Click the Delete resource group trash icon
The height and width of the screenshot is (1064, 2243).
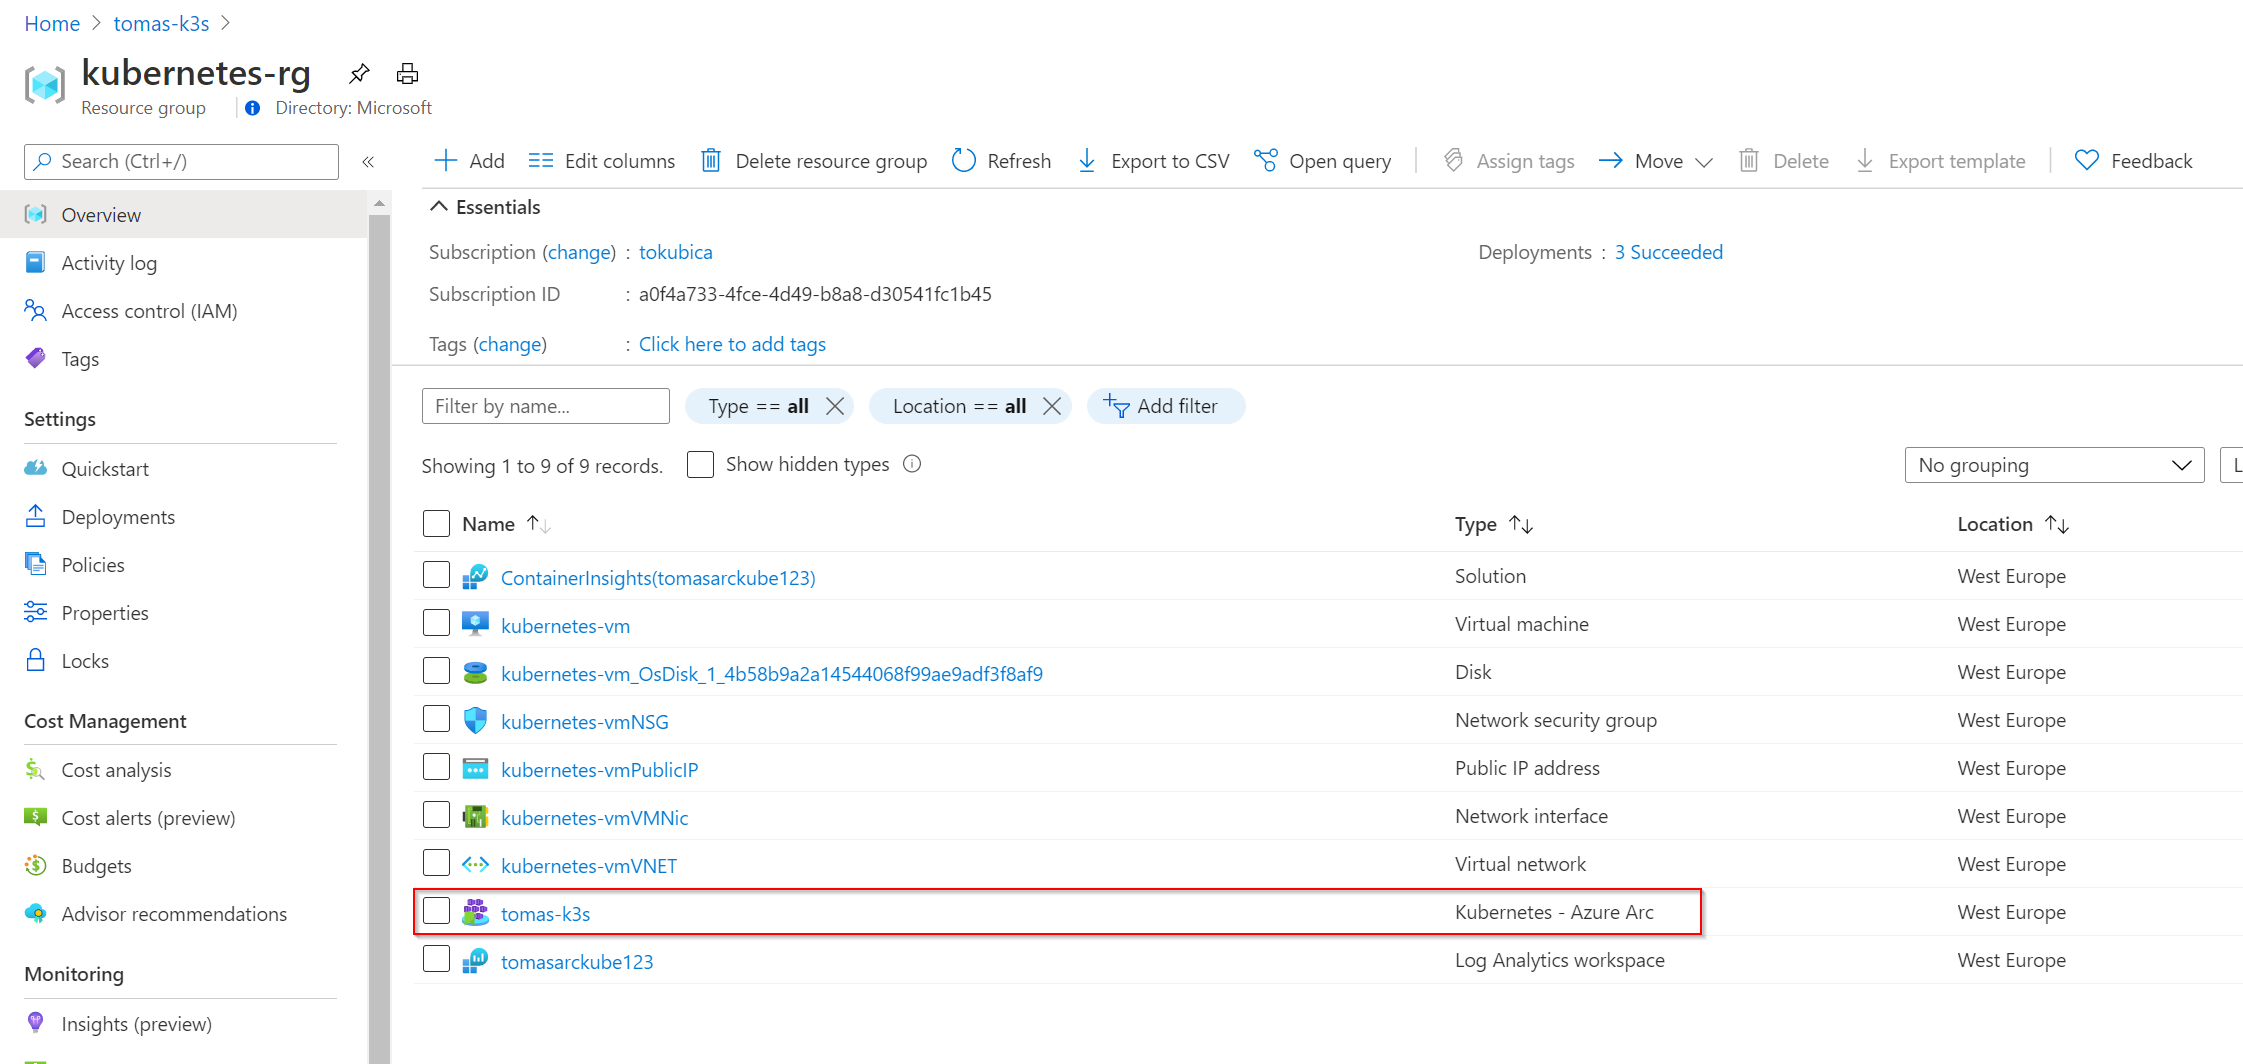pyautogui.click(x=711, y=161)
